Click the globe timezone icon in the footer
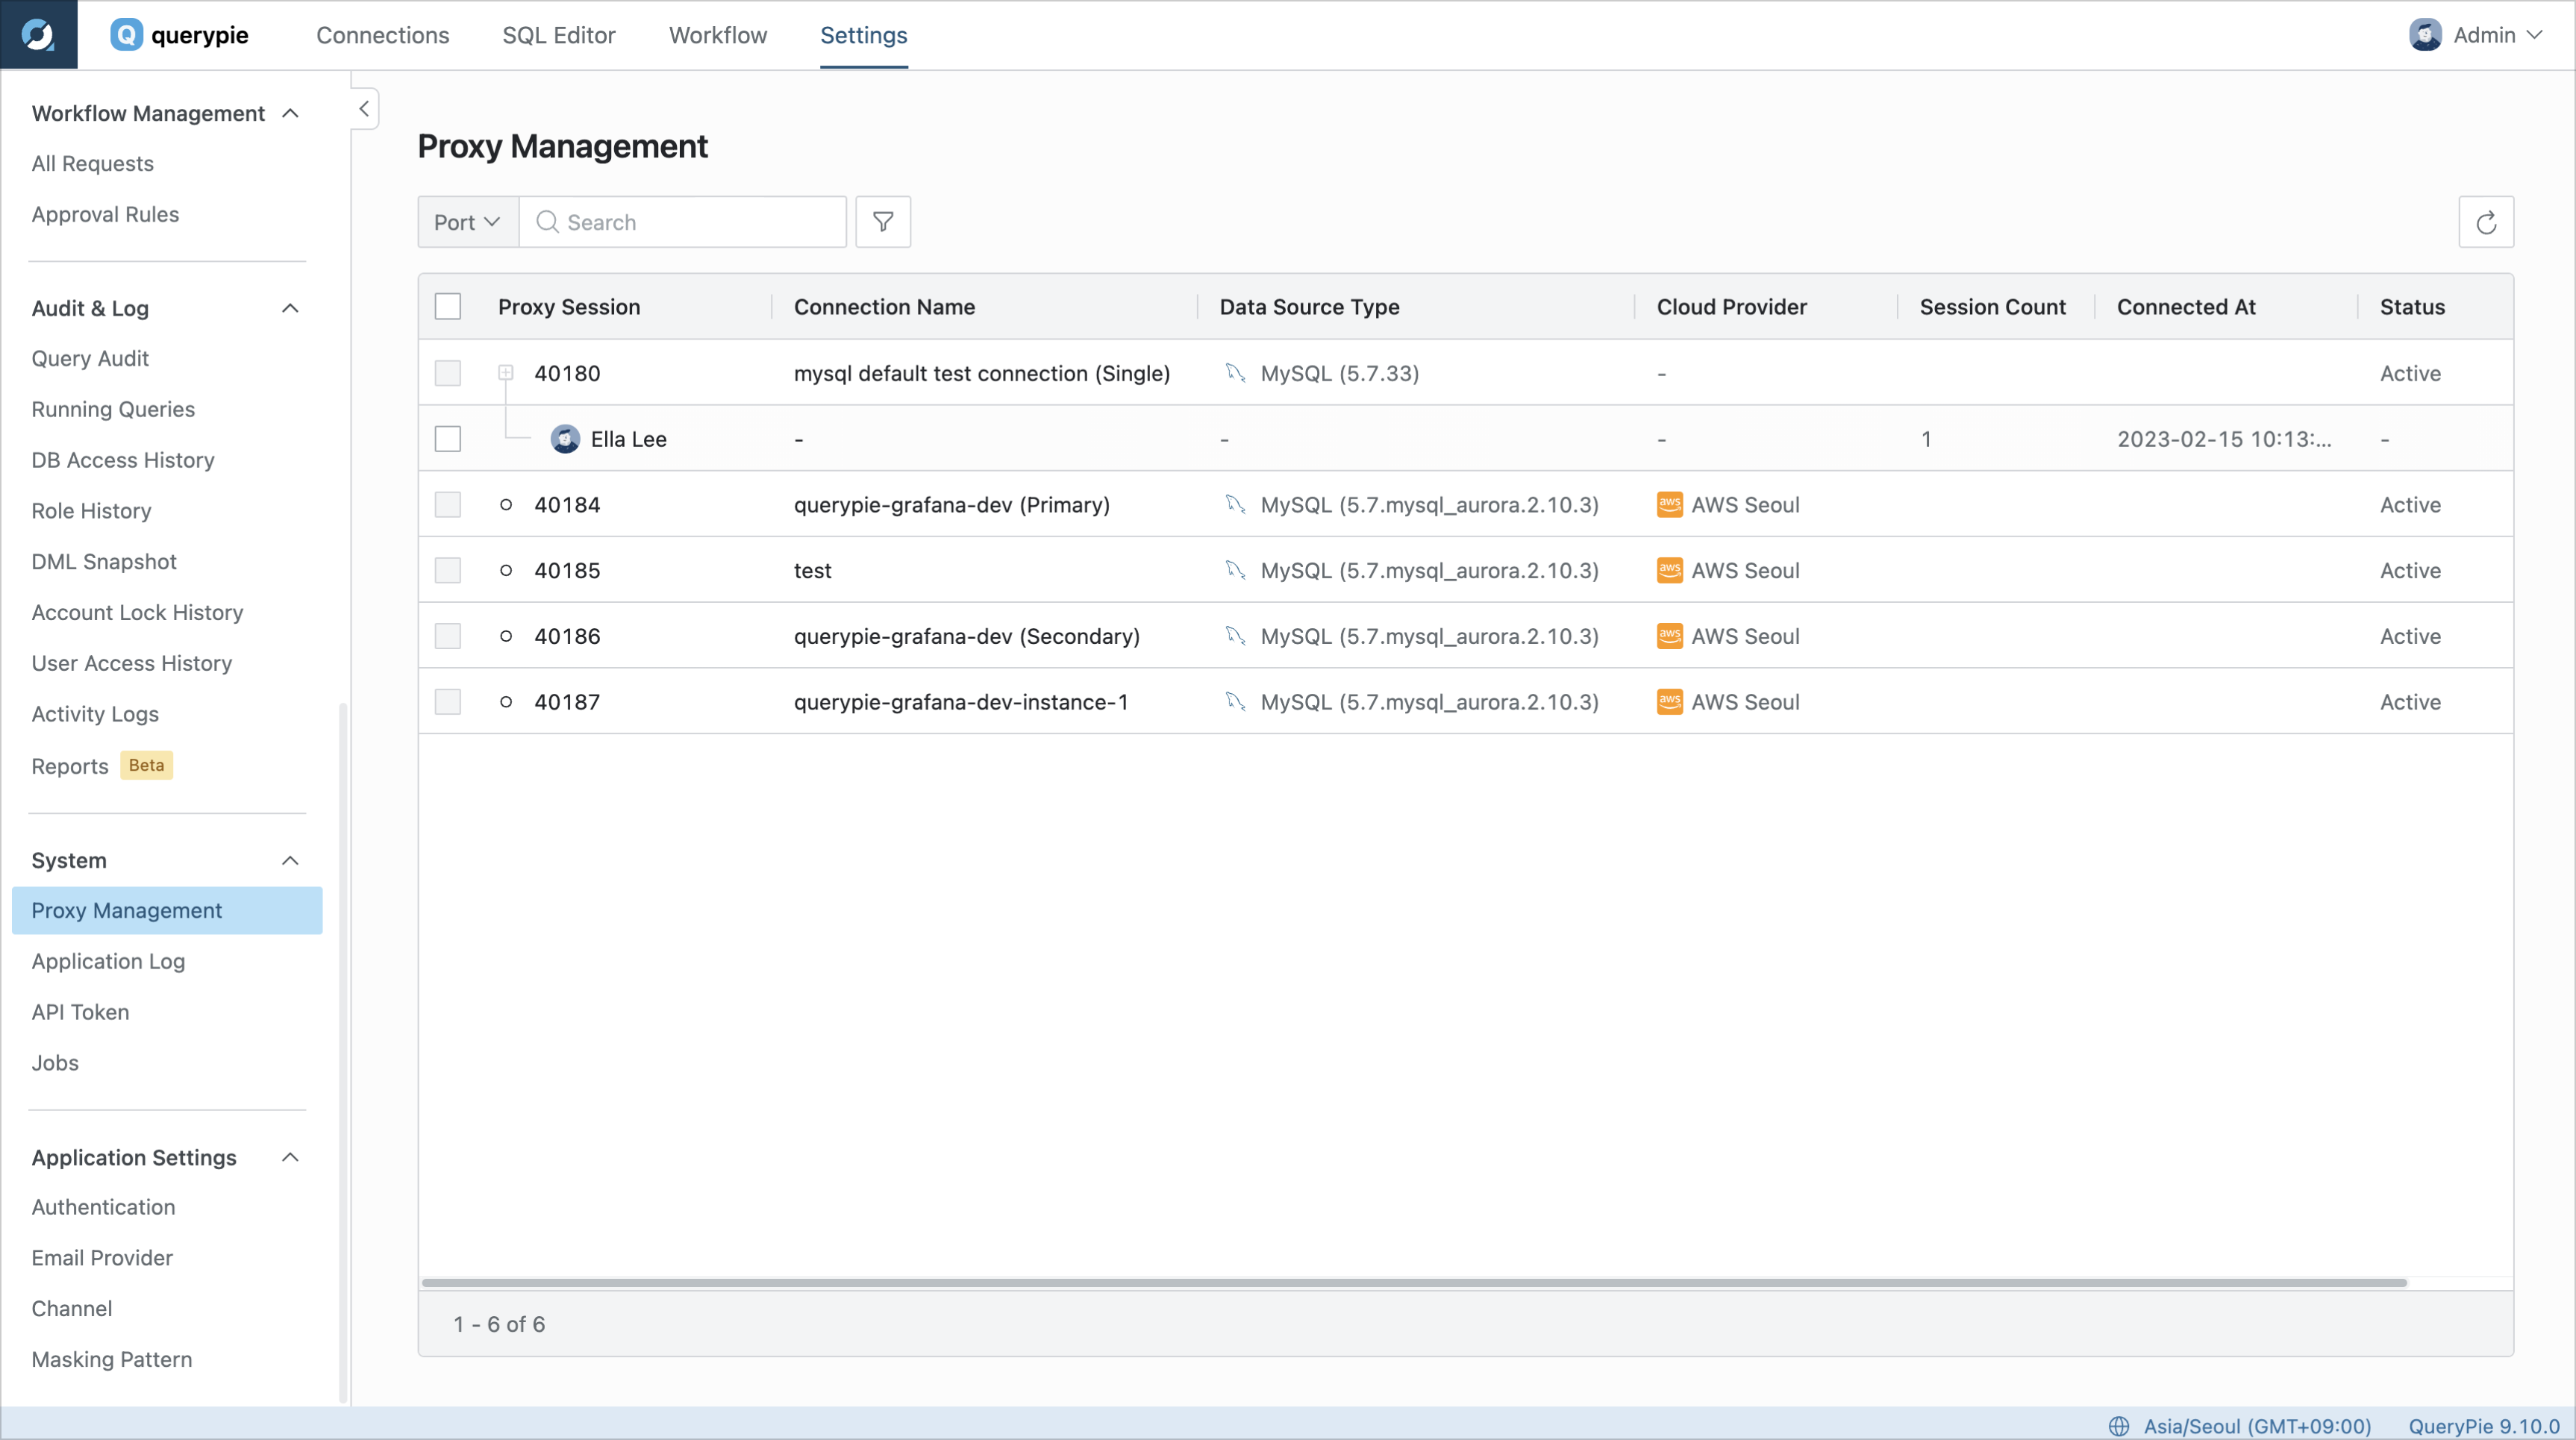The height and width of the screenshot is (1440, 2576). [x=2118, y=1426]
